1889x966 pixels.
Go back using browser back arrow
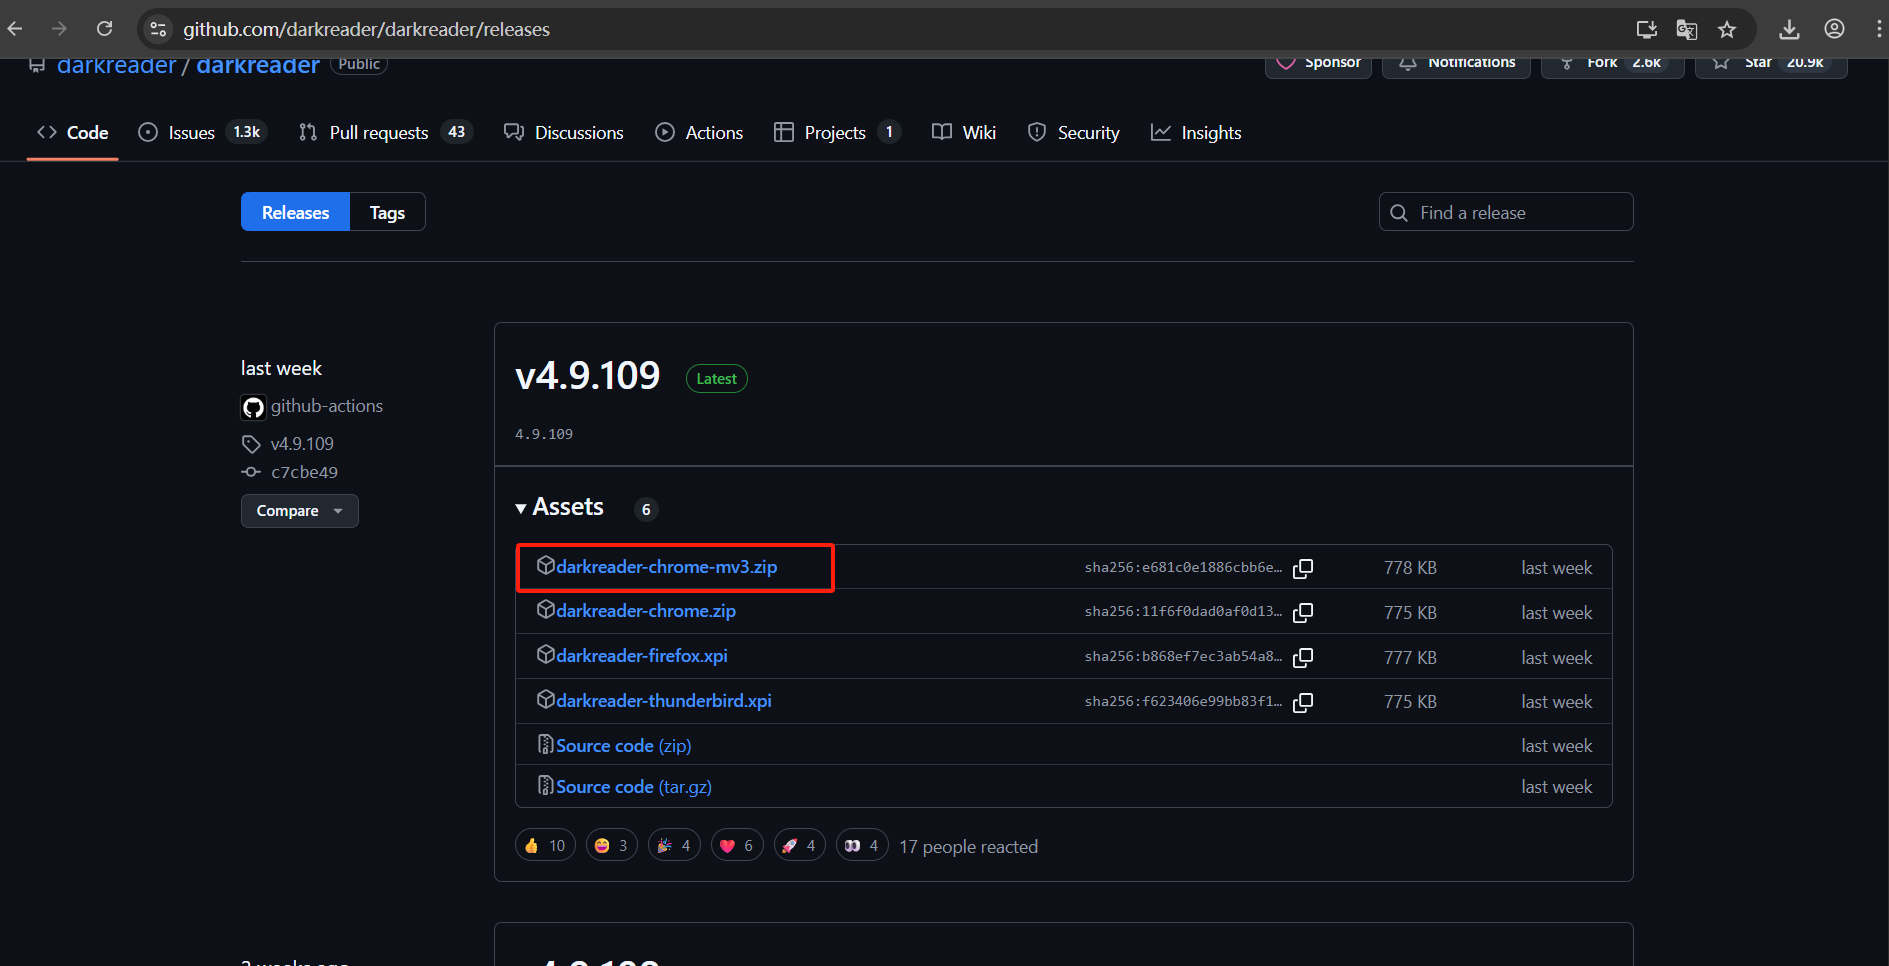tap(15, 29)
